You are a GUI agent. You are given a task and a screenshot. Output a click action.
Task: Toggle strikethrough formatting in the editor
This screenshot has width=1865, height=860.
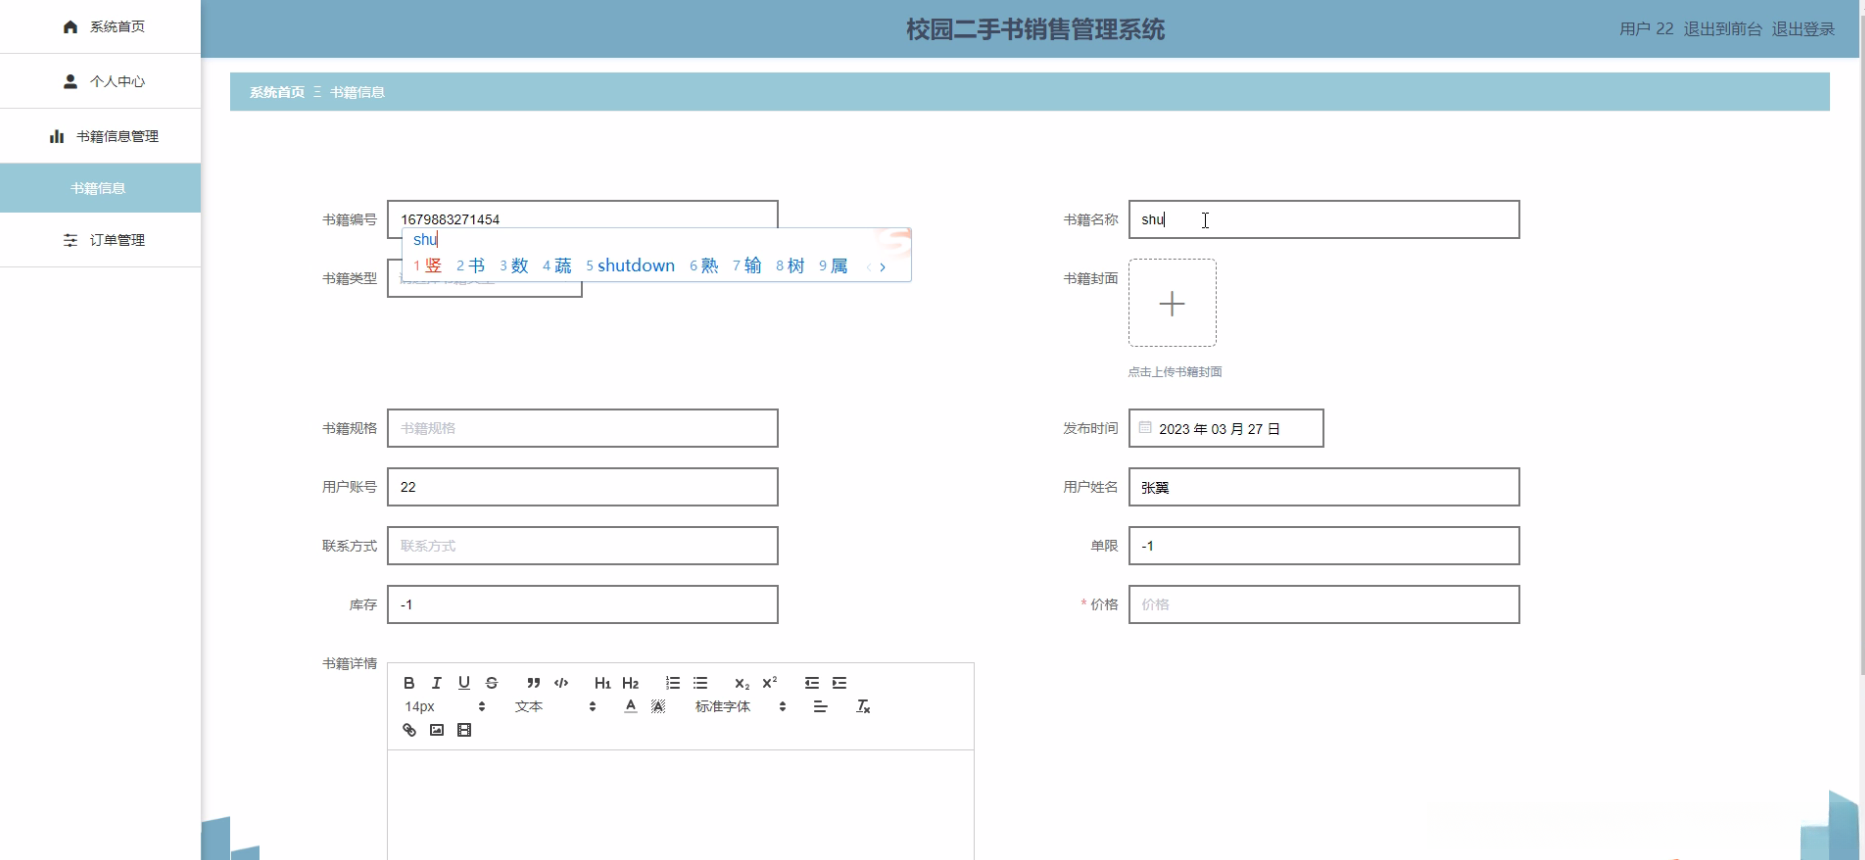pos(492,683)
